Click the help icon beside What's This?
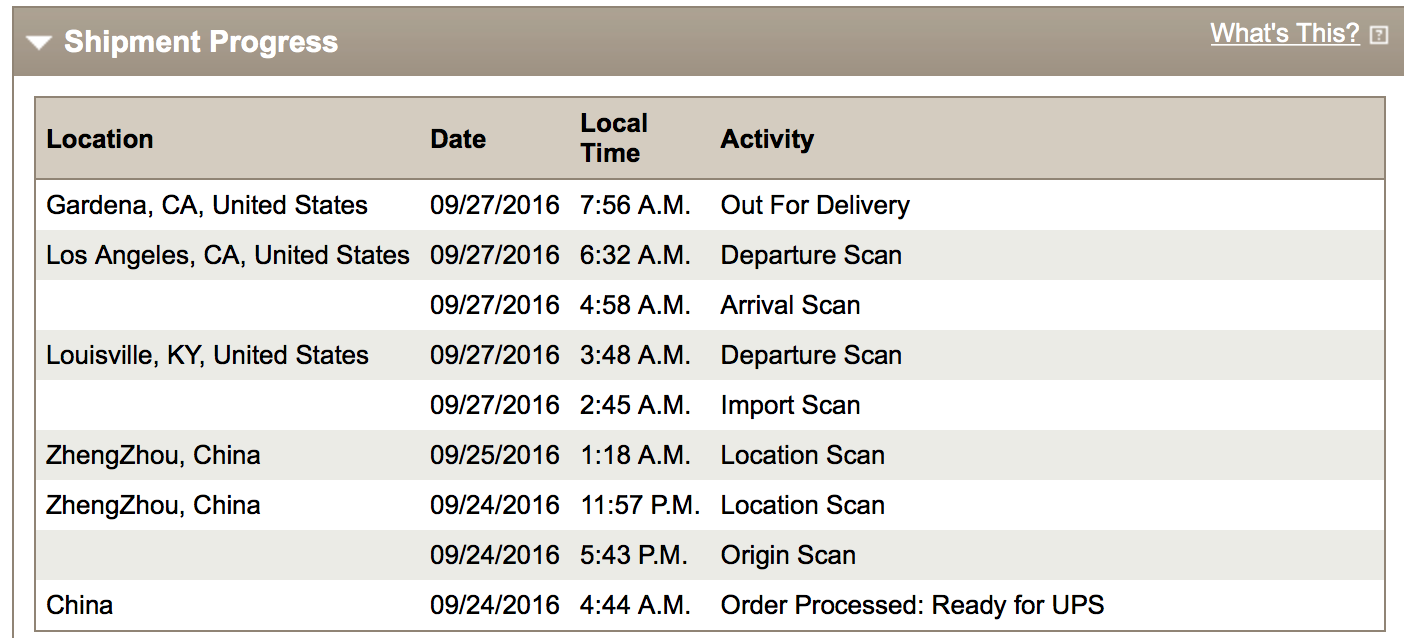1404x638 pixels. [x=1379, y=35]
